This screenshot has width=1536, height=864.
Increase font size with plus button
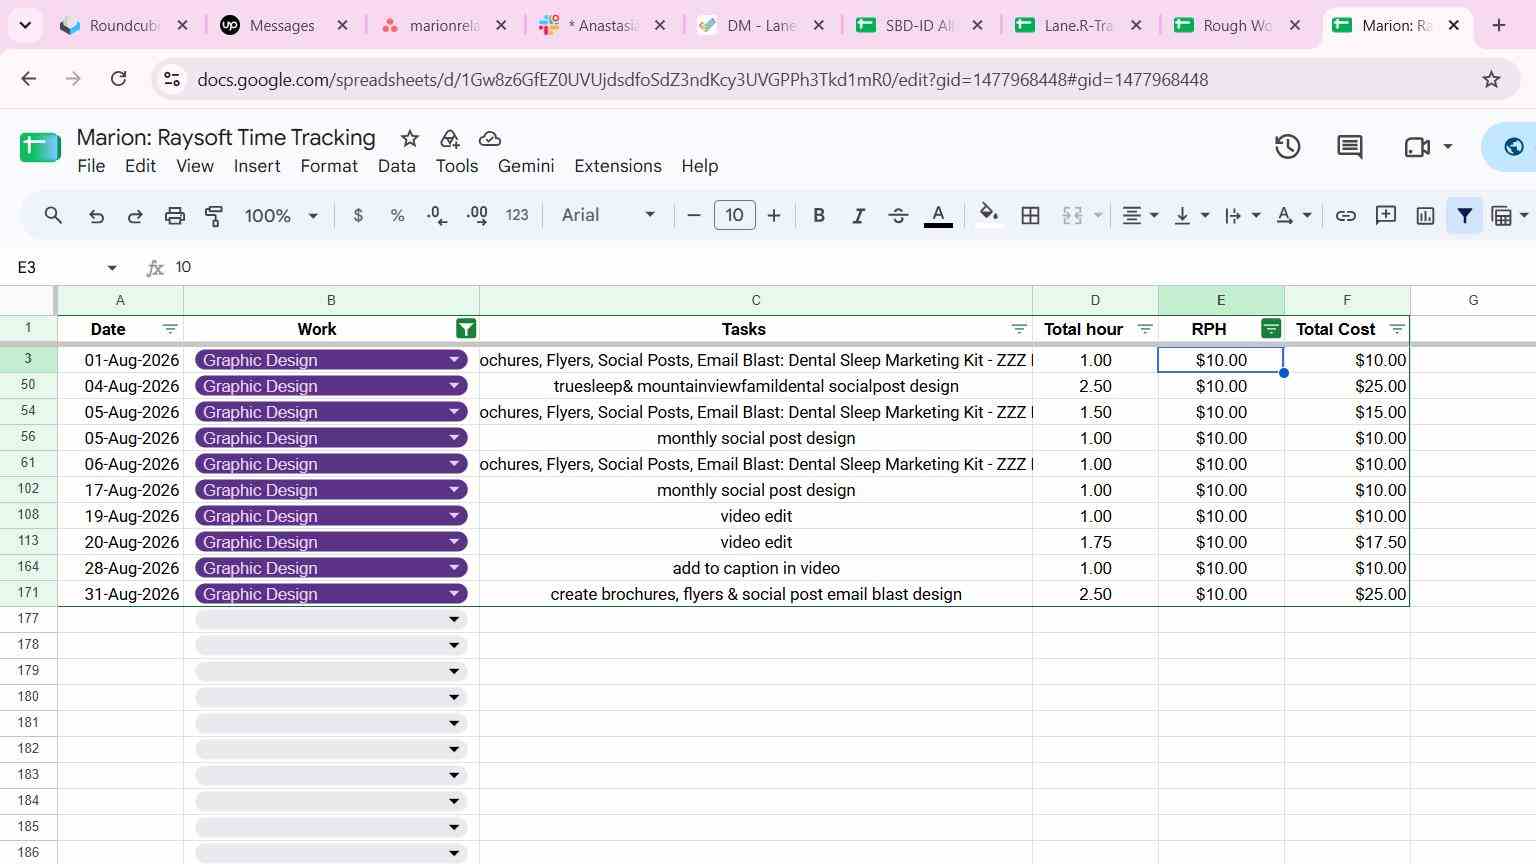[773, 215]
